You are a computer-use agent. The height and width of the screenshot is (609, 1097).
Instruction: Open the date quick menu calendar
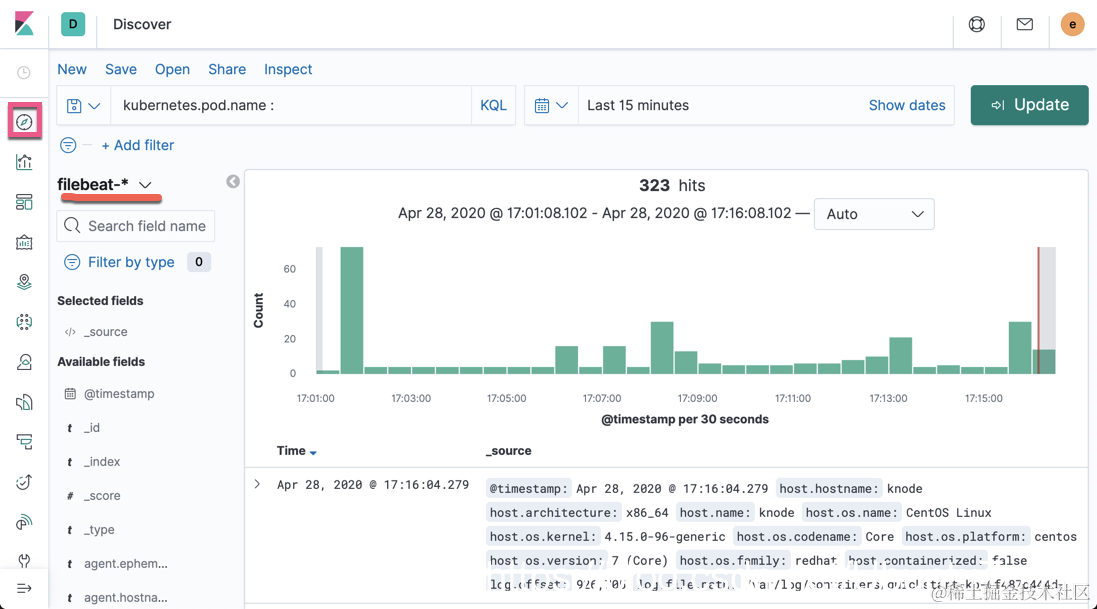[x=551, y=106]
